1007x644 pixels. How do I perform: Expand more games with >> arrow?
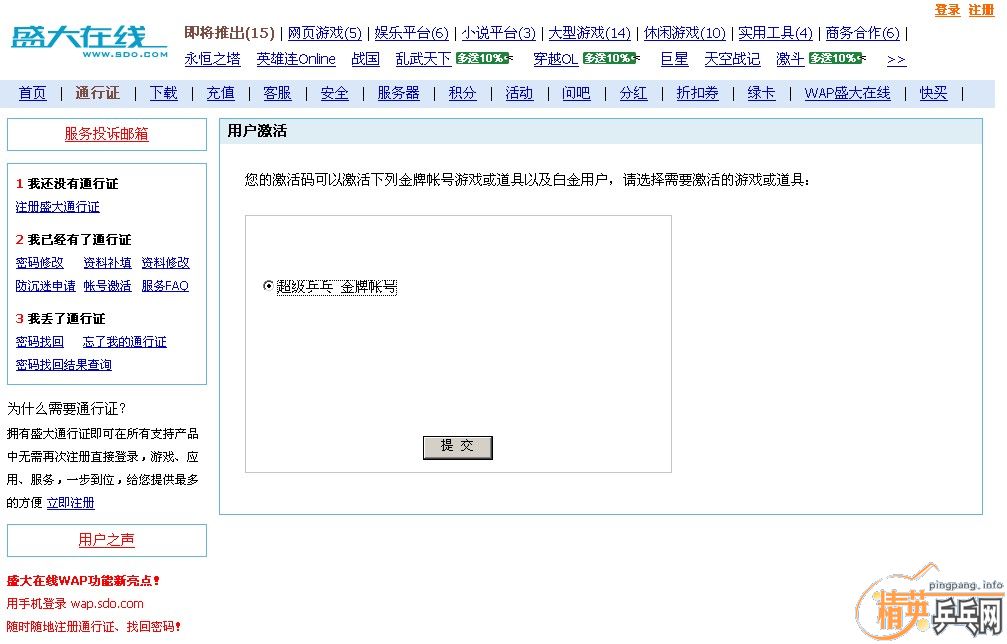point(897,60)
